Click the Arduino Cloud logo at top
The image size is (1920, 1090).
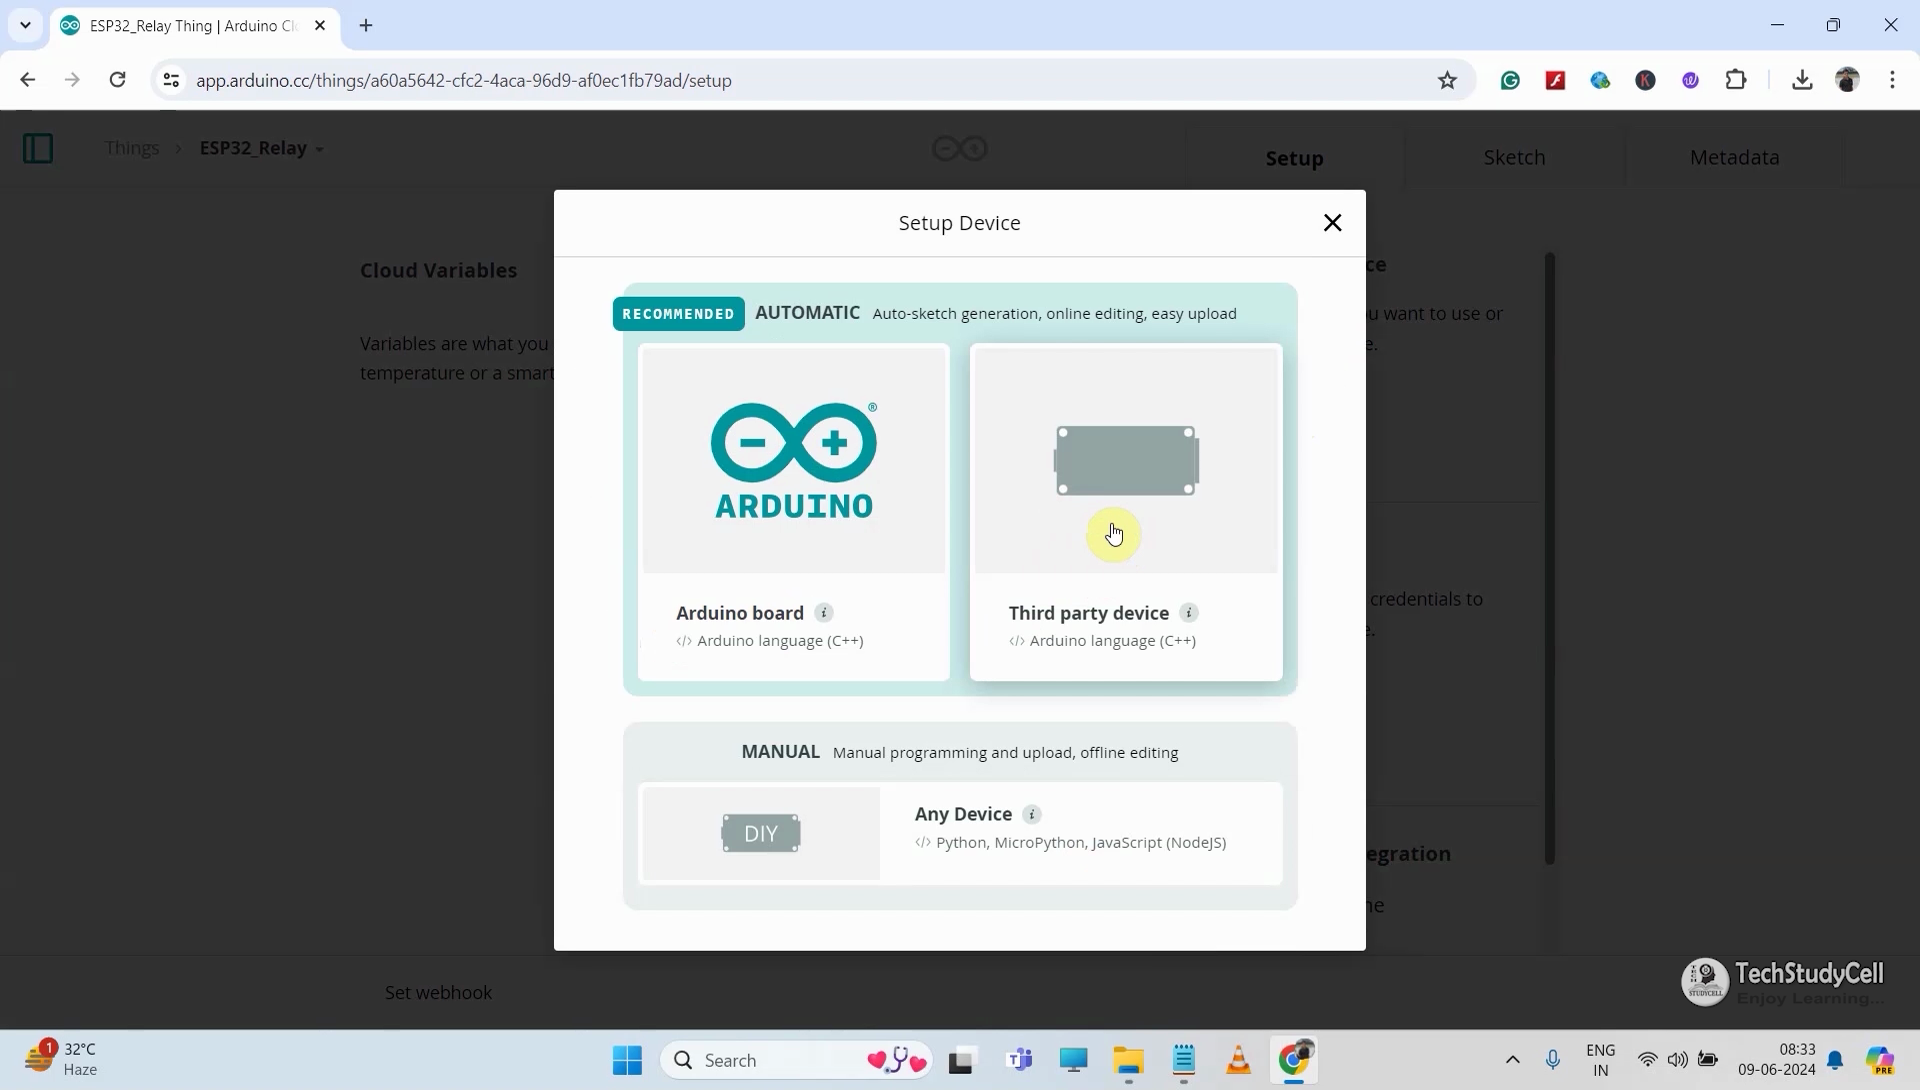click(x=958, y=147)
